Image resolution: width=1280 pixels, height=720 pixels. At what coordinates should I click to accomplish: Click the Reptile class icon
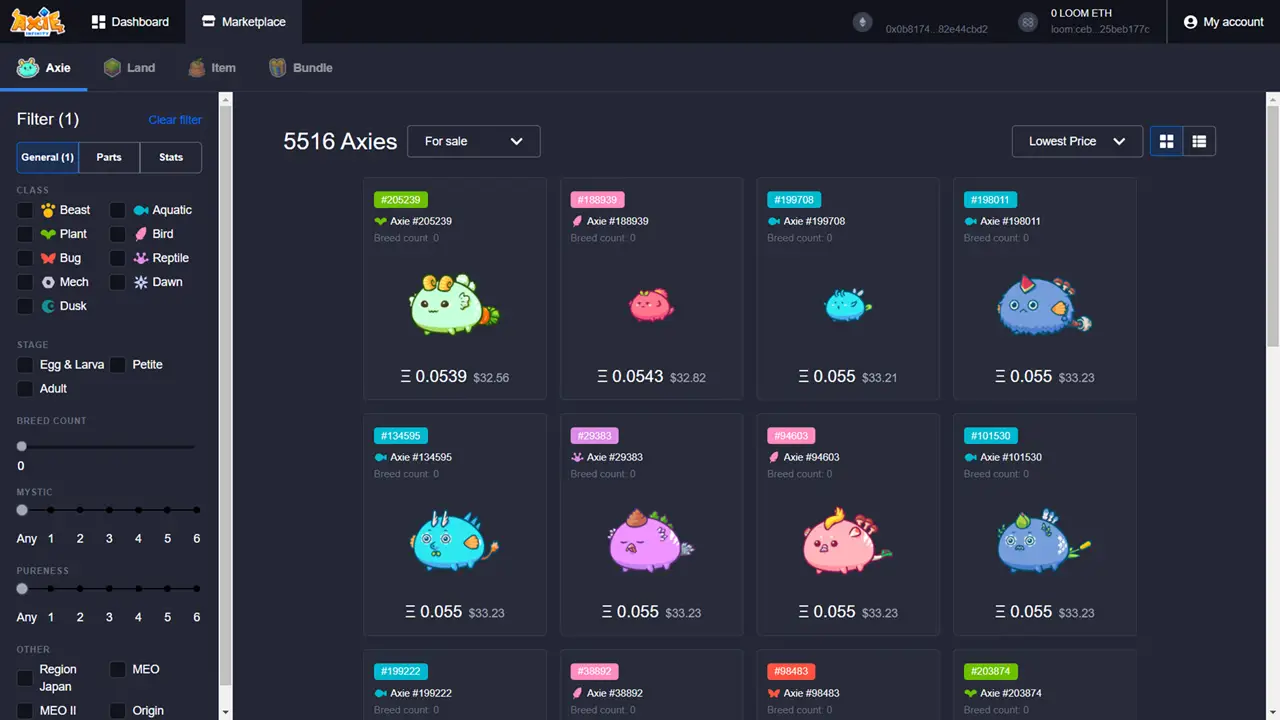141,258
